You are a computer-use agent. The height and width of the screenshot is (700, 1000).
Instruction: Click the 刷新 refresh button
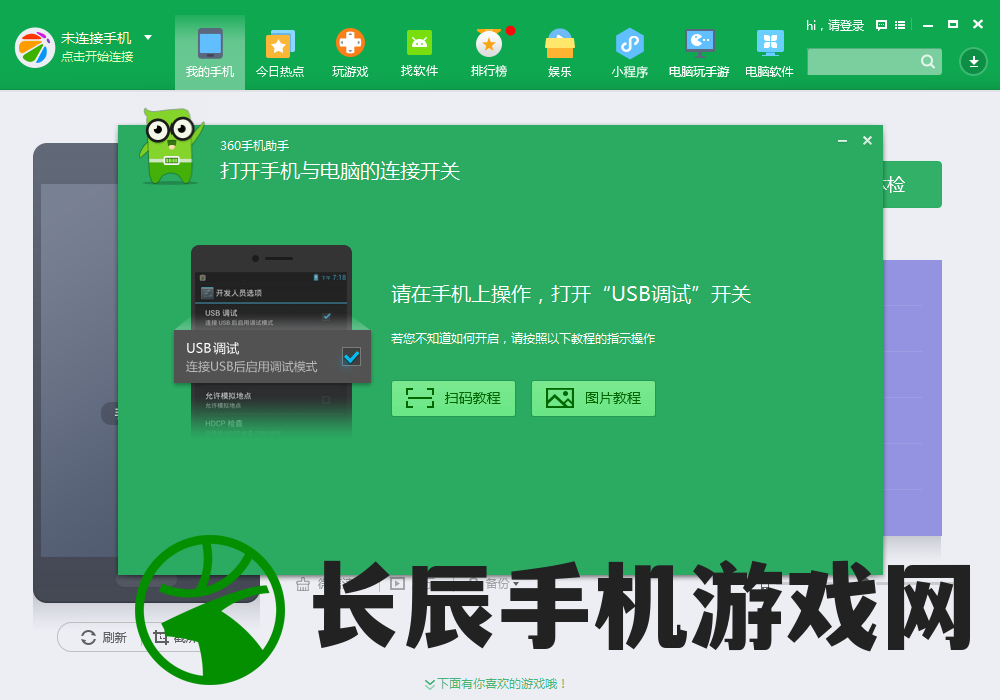click(104, 638)
